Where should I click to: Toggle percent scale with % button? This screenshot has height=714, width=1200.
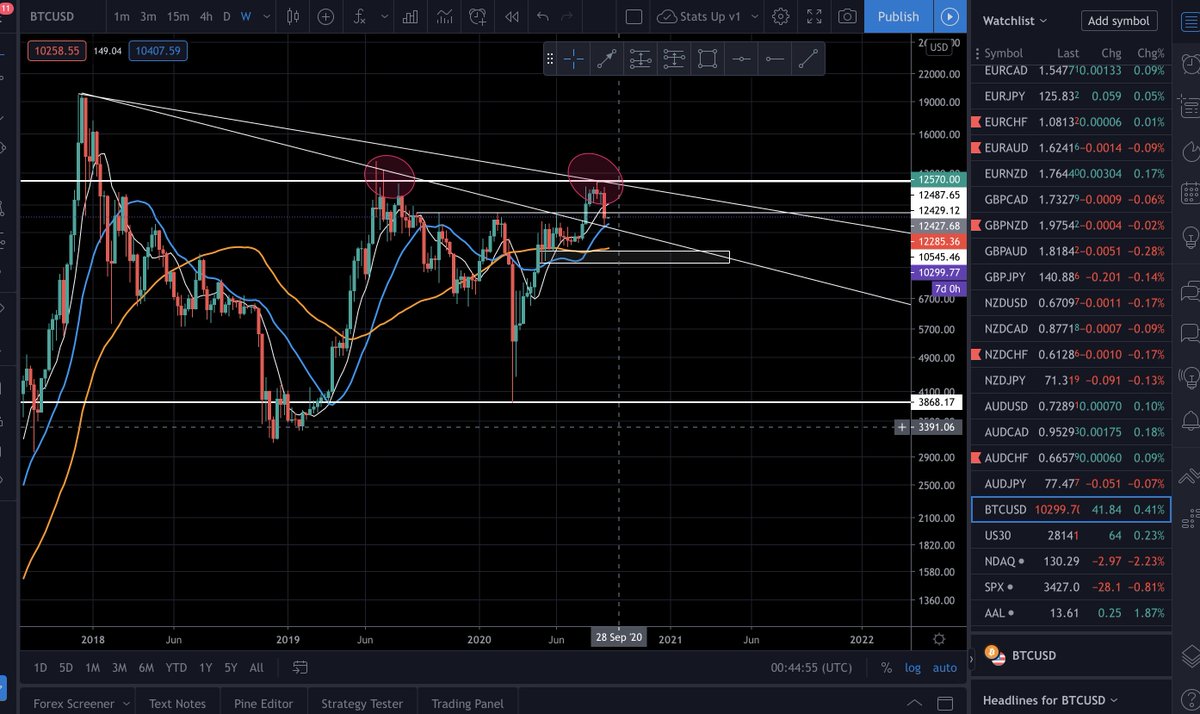click(886, 667)
